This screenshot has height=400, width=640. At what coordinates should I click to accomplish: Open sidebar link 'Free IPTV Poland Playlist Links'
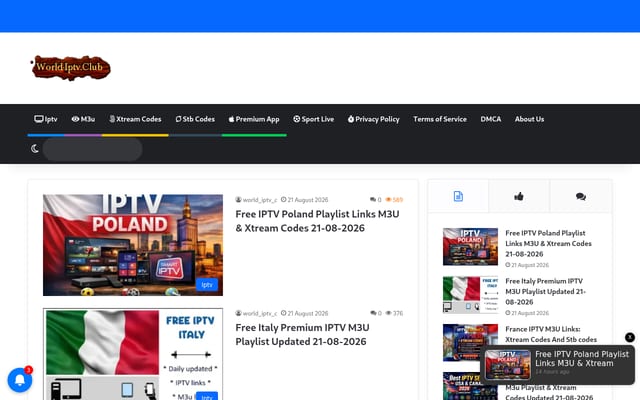[548, 243]
